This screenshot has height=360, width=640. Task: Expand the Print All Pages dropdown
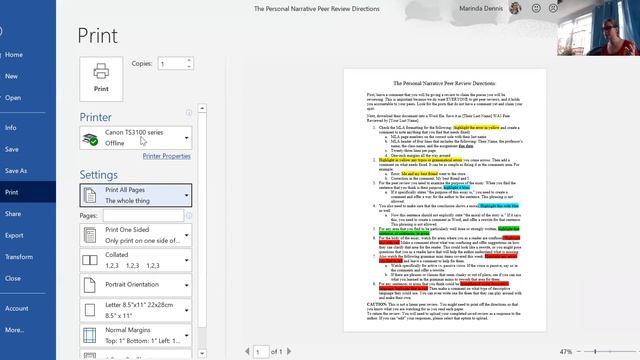pos(136,195)
